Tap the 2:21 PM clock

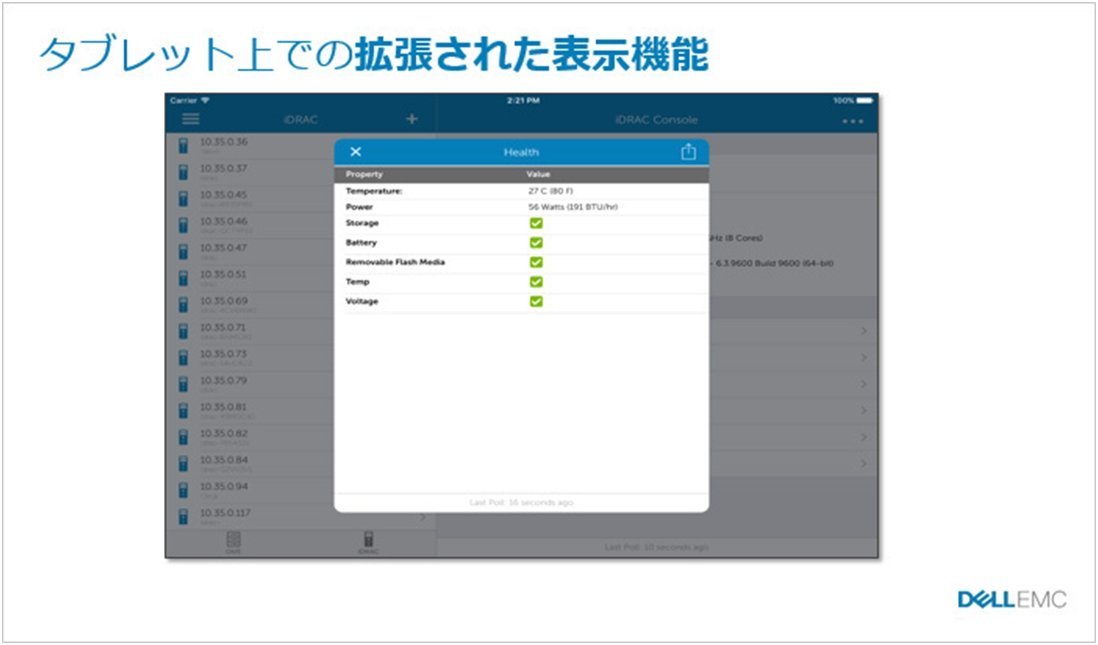click(x=523, y=101)
